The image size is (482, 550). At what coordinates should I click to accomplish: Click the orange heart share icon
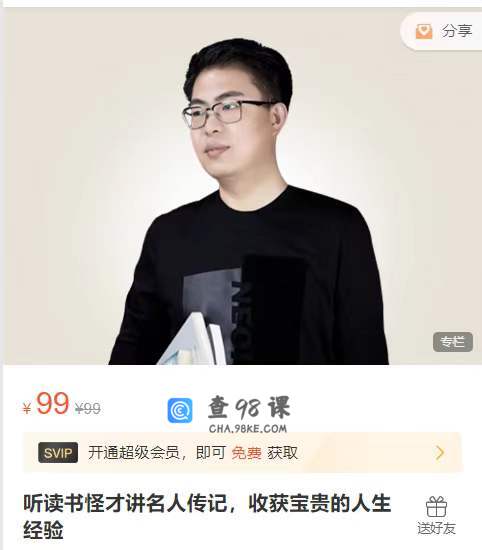pos(424,31)
